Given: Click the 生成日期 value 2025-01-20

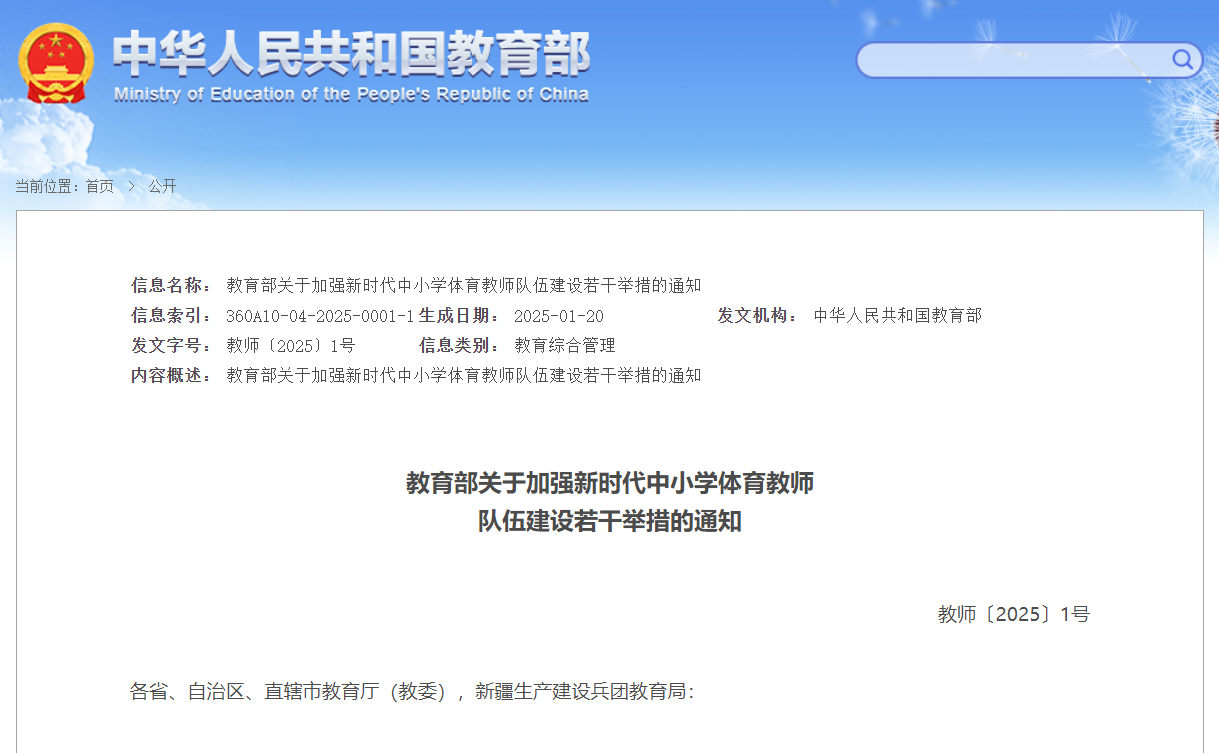Looking at the screenshot, I should point(558,316).
